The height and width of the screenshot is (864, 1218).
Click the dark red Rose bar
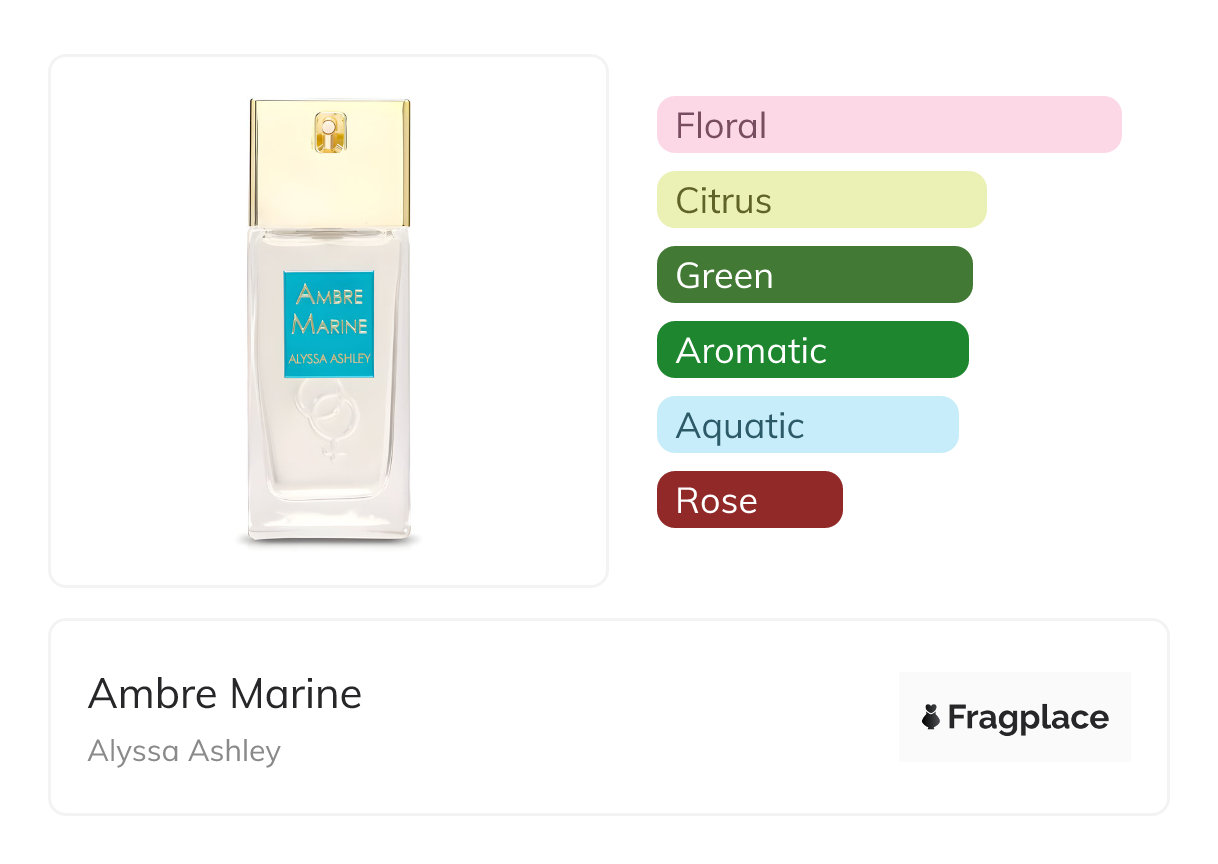(749, 500)
